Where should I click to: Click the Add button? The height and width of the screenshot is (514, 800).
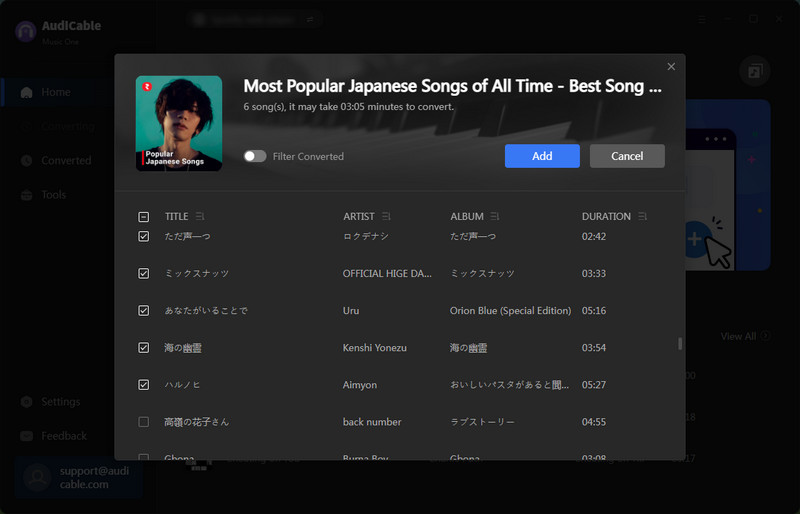pos(542,156)
